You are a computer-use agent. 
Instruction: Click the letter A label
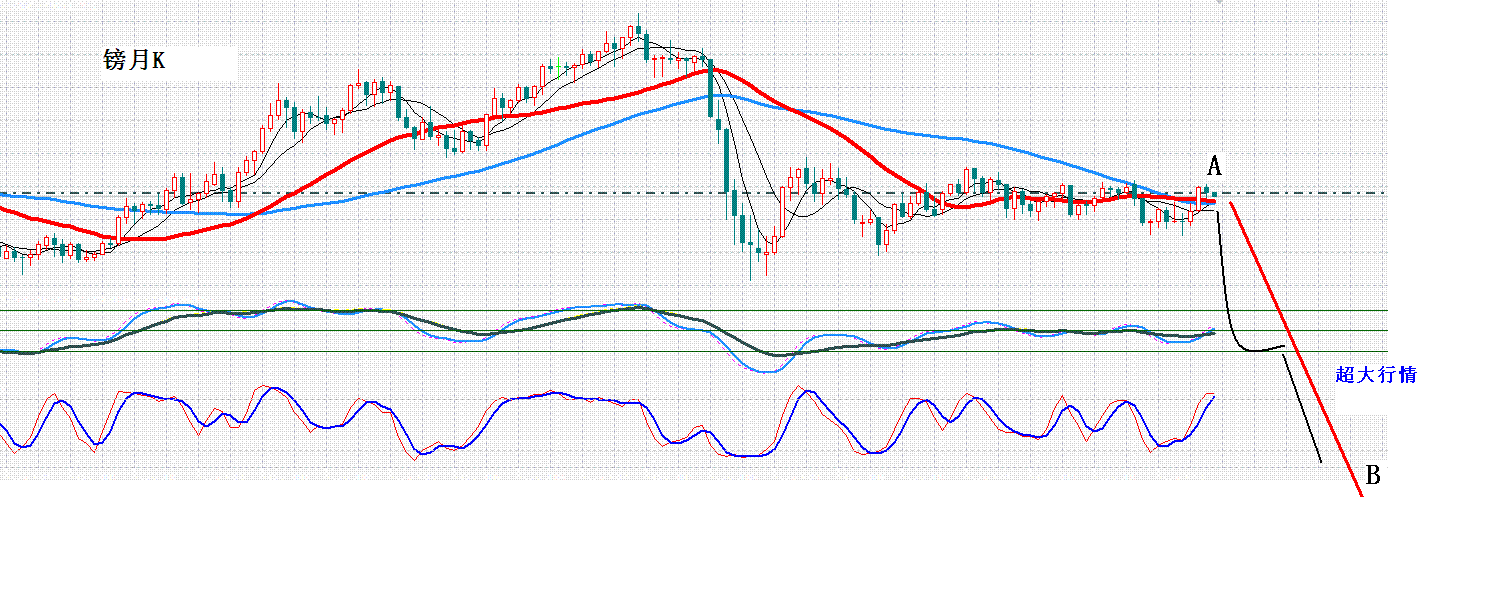(x=1215, y=165)
